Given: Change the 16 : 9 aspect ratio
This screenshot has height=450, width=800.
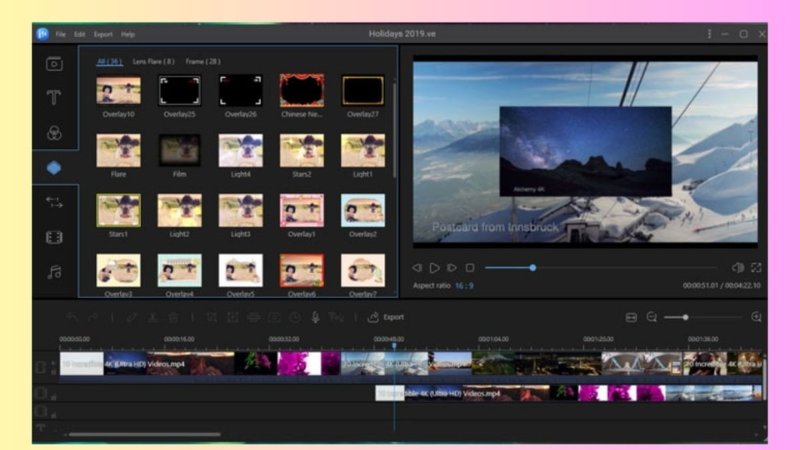Looking at the screenshot, I should pyautogui.click(x=464, y=286).
